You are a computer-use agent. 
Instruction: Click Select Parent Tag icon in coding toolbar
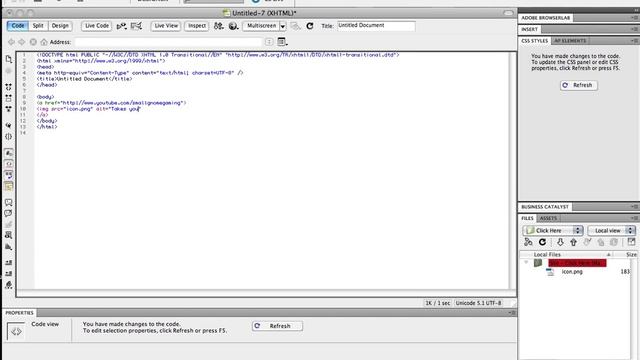coord(9,126)
